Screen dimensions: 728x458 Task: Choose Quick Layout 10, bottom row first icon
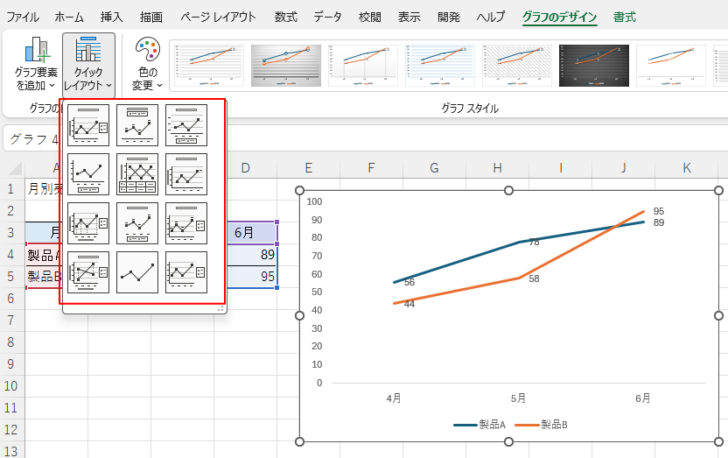pos(88,273)
